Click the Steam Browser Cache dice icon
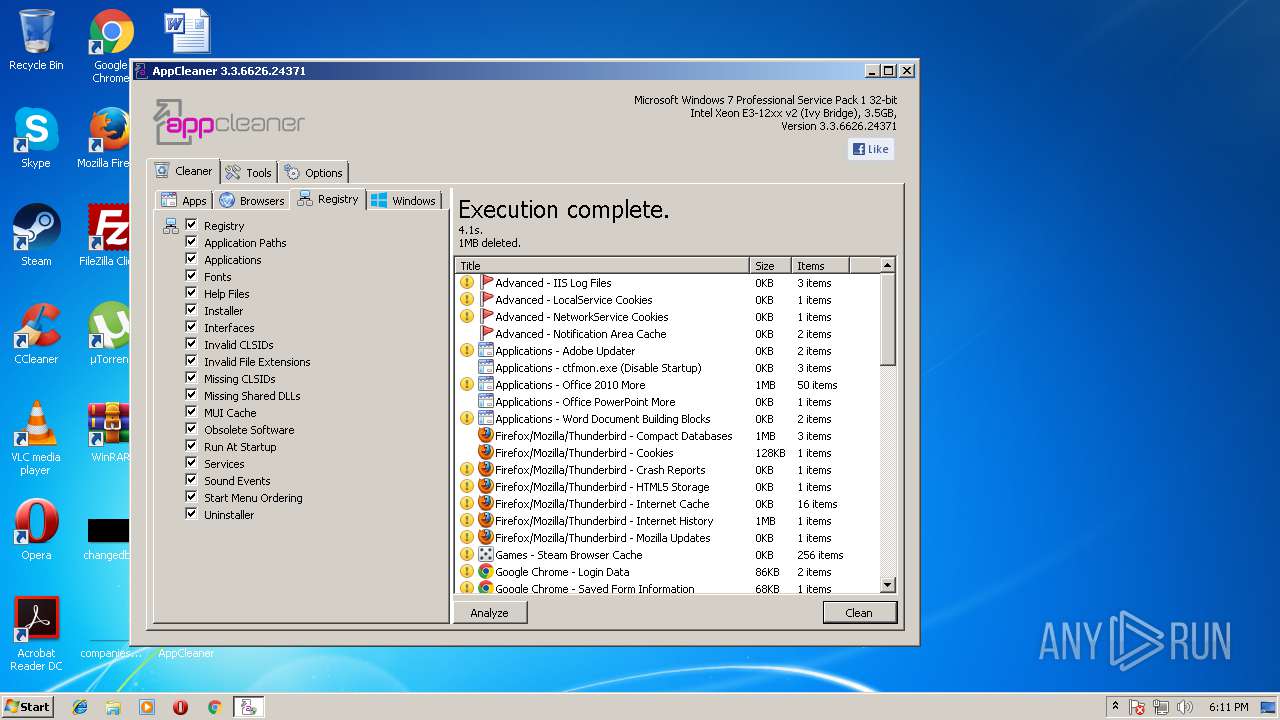 [x=485, y=555]
